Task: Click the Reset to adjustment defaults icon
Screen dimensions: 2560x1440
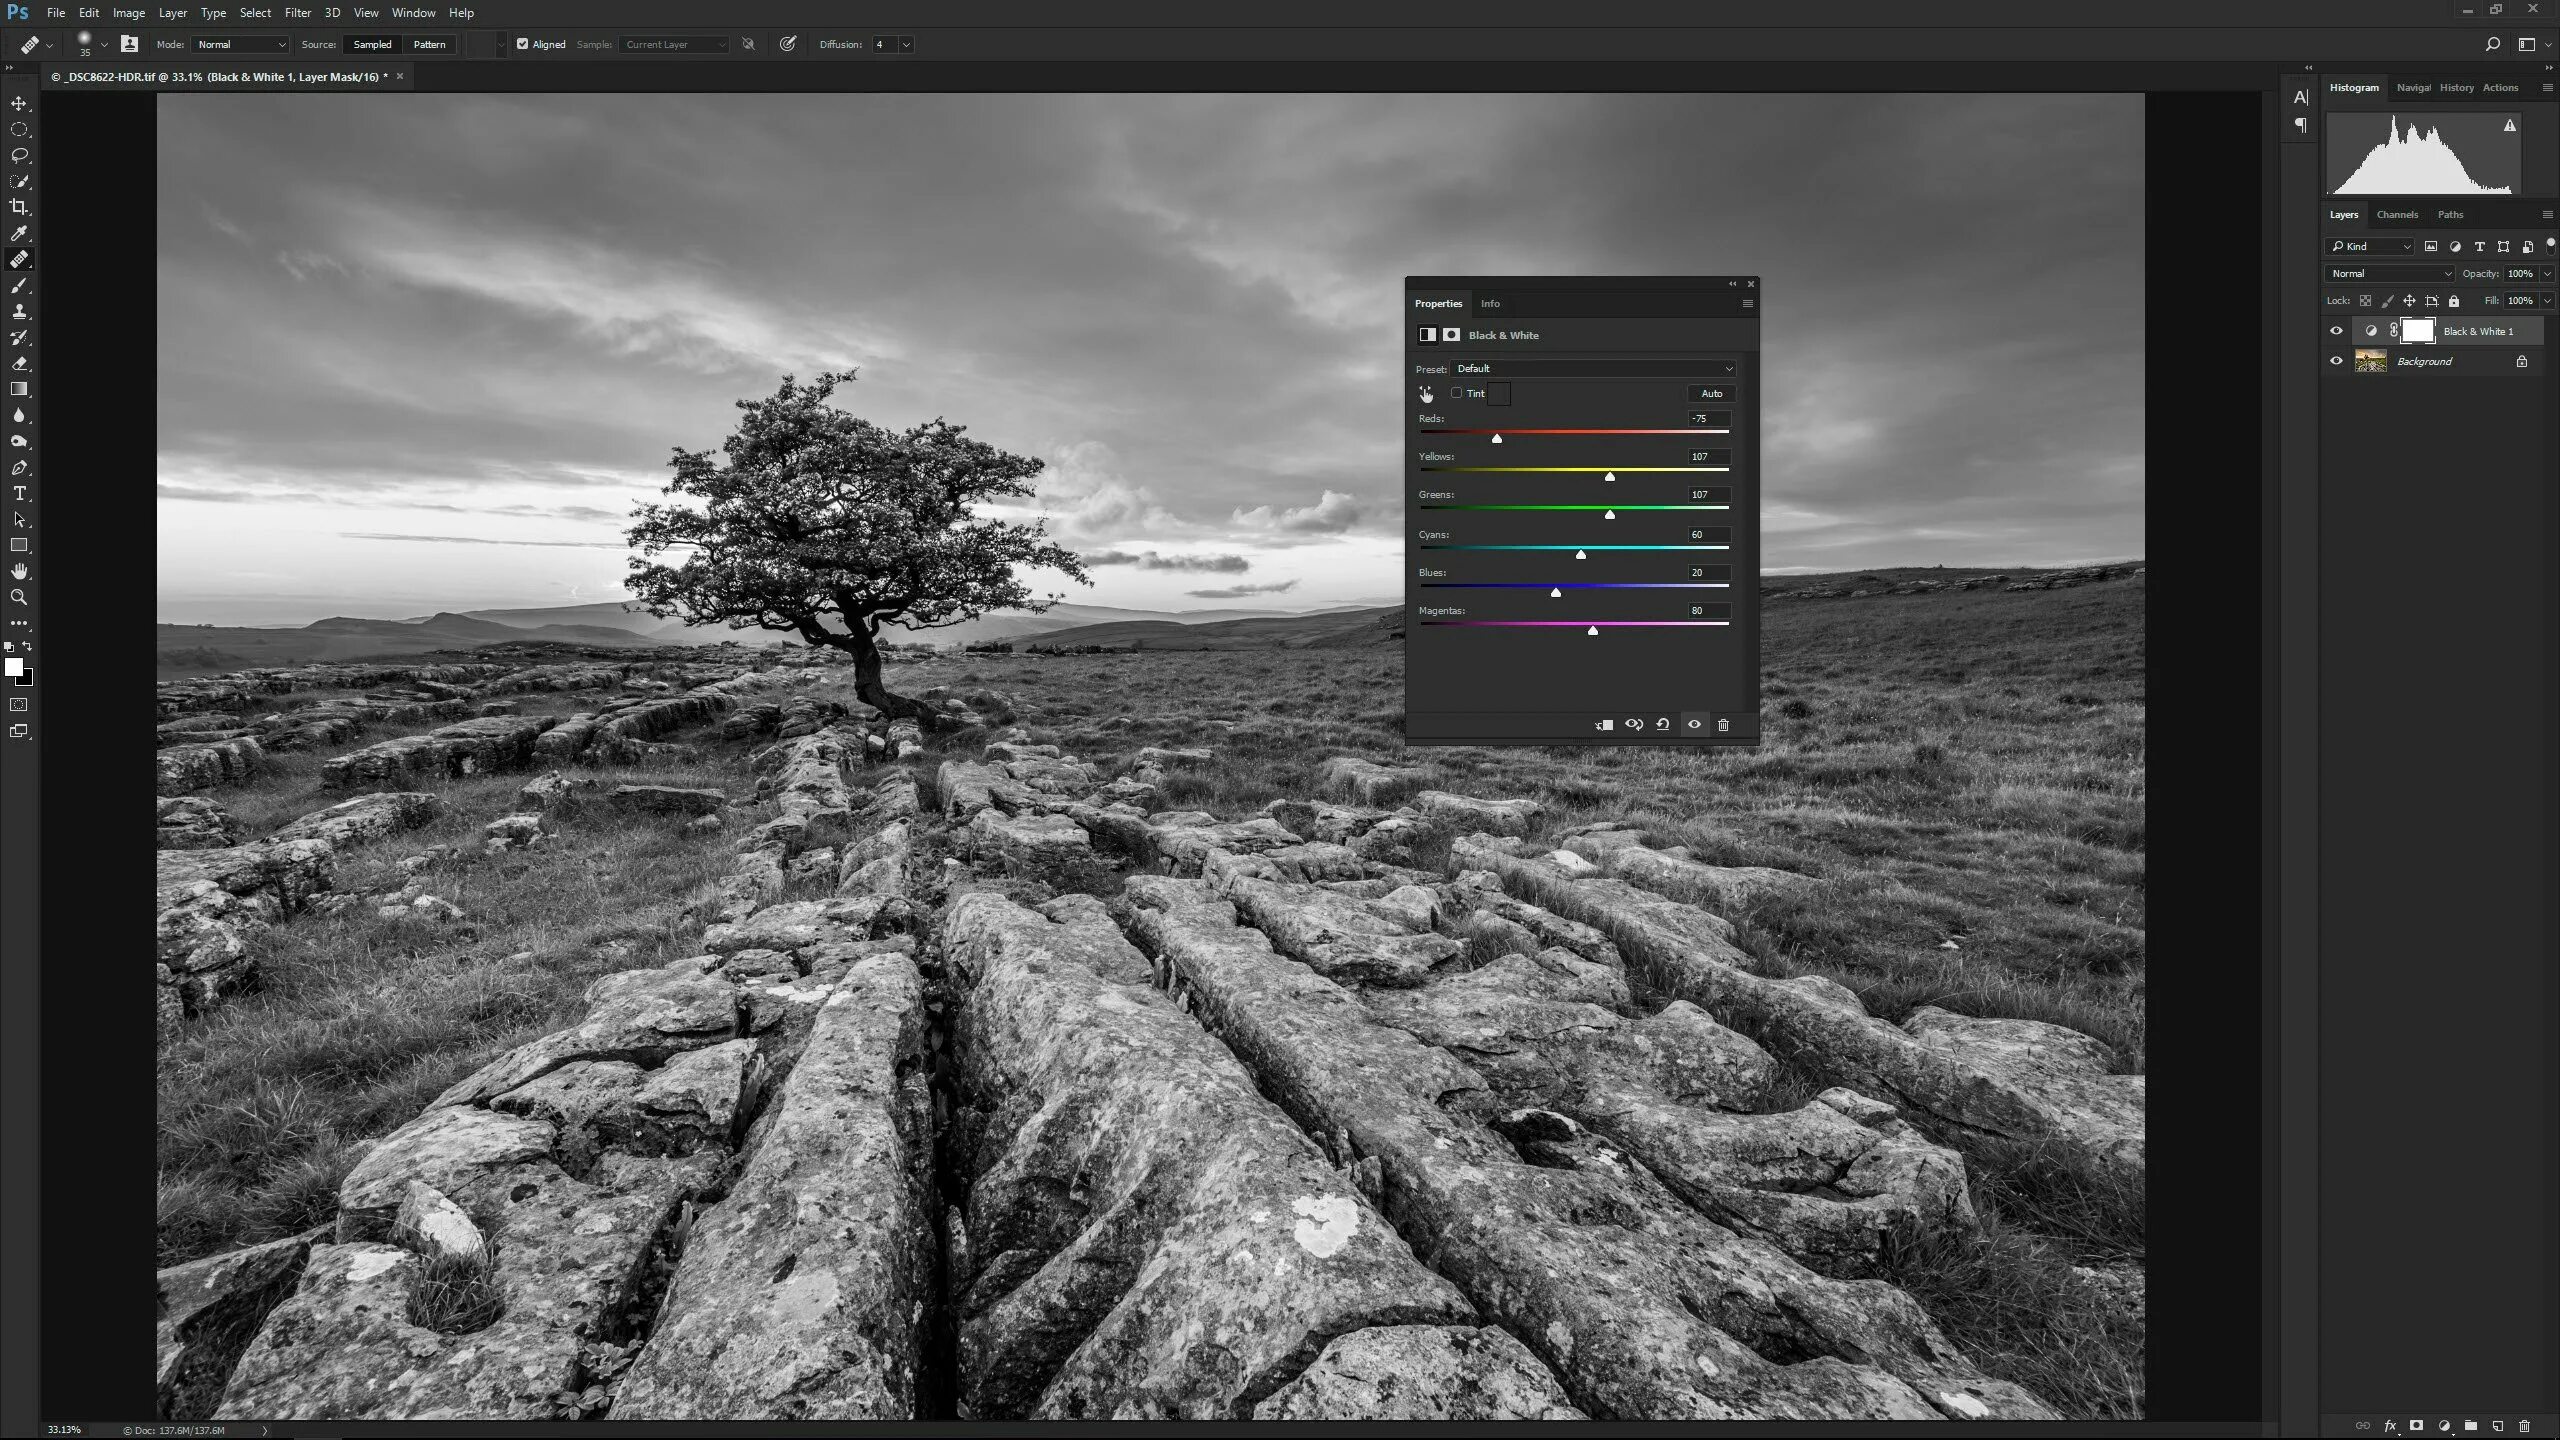Action: pos(1663,725)
